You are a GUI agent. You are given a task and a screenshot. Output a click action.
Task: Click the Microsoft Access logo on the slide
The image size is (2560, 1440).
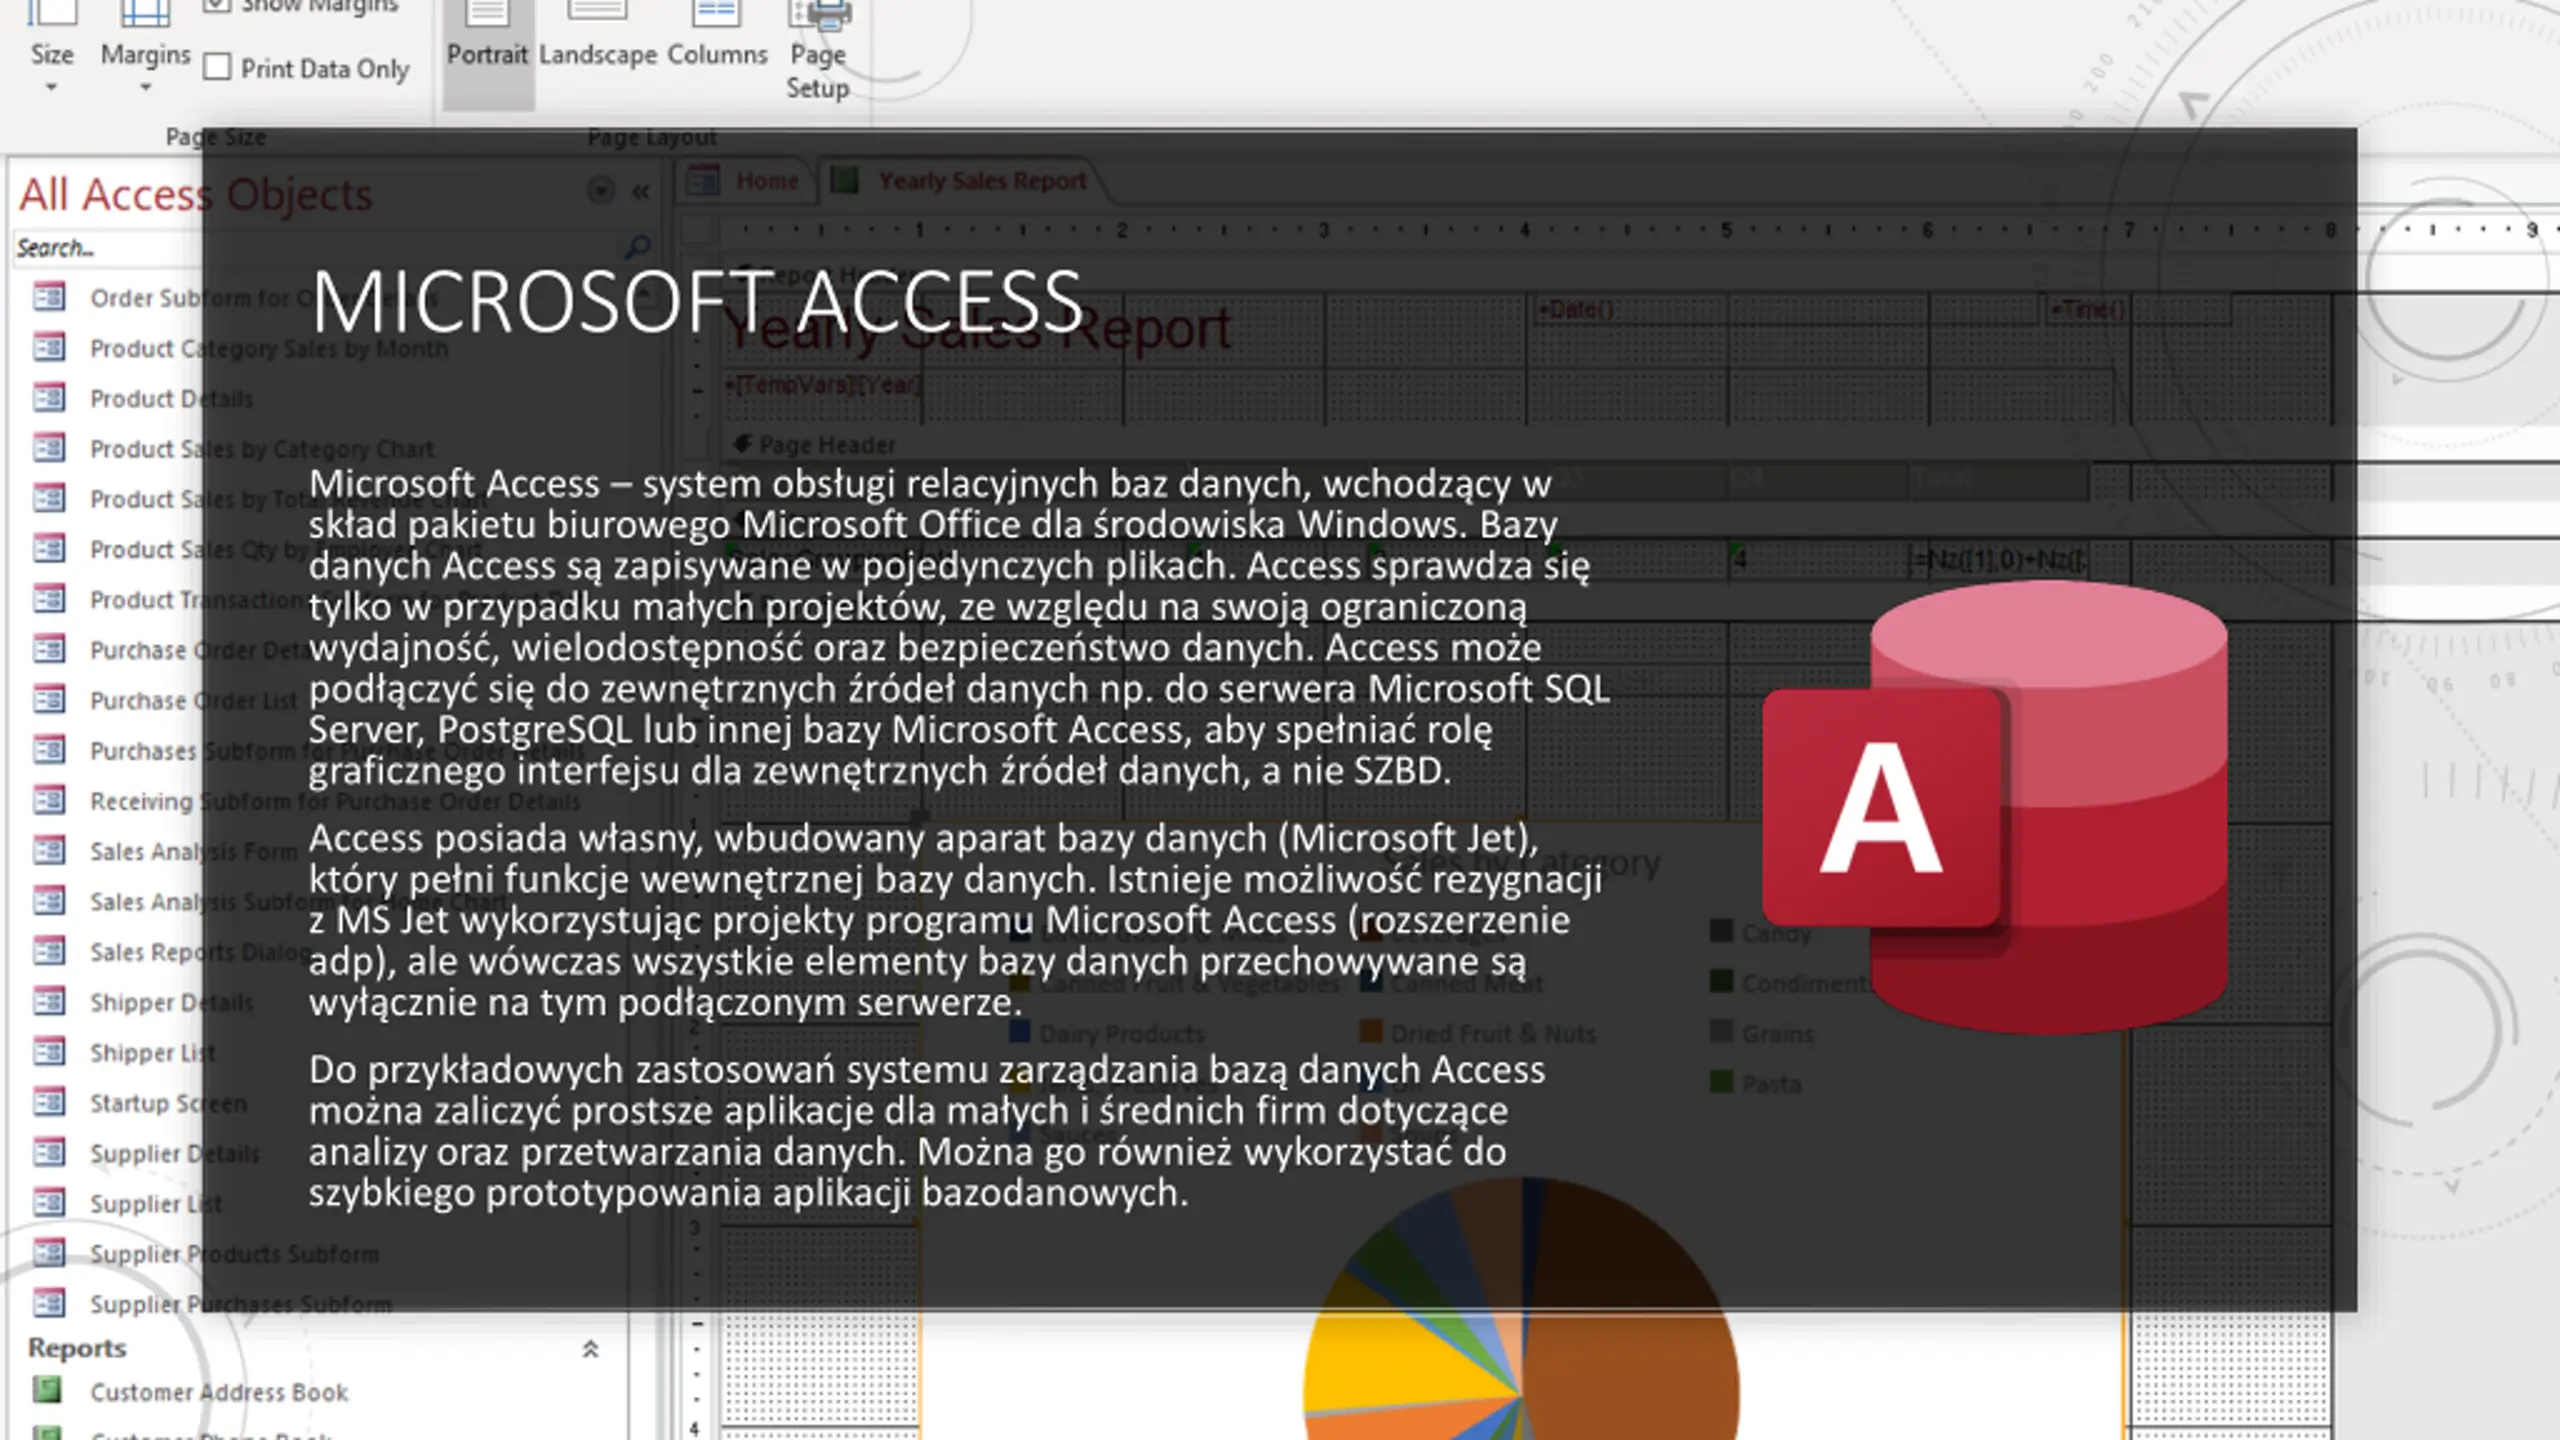point(1995,808)
